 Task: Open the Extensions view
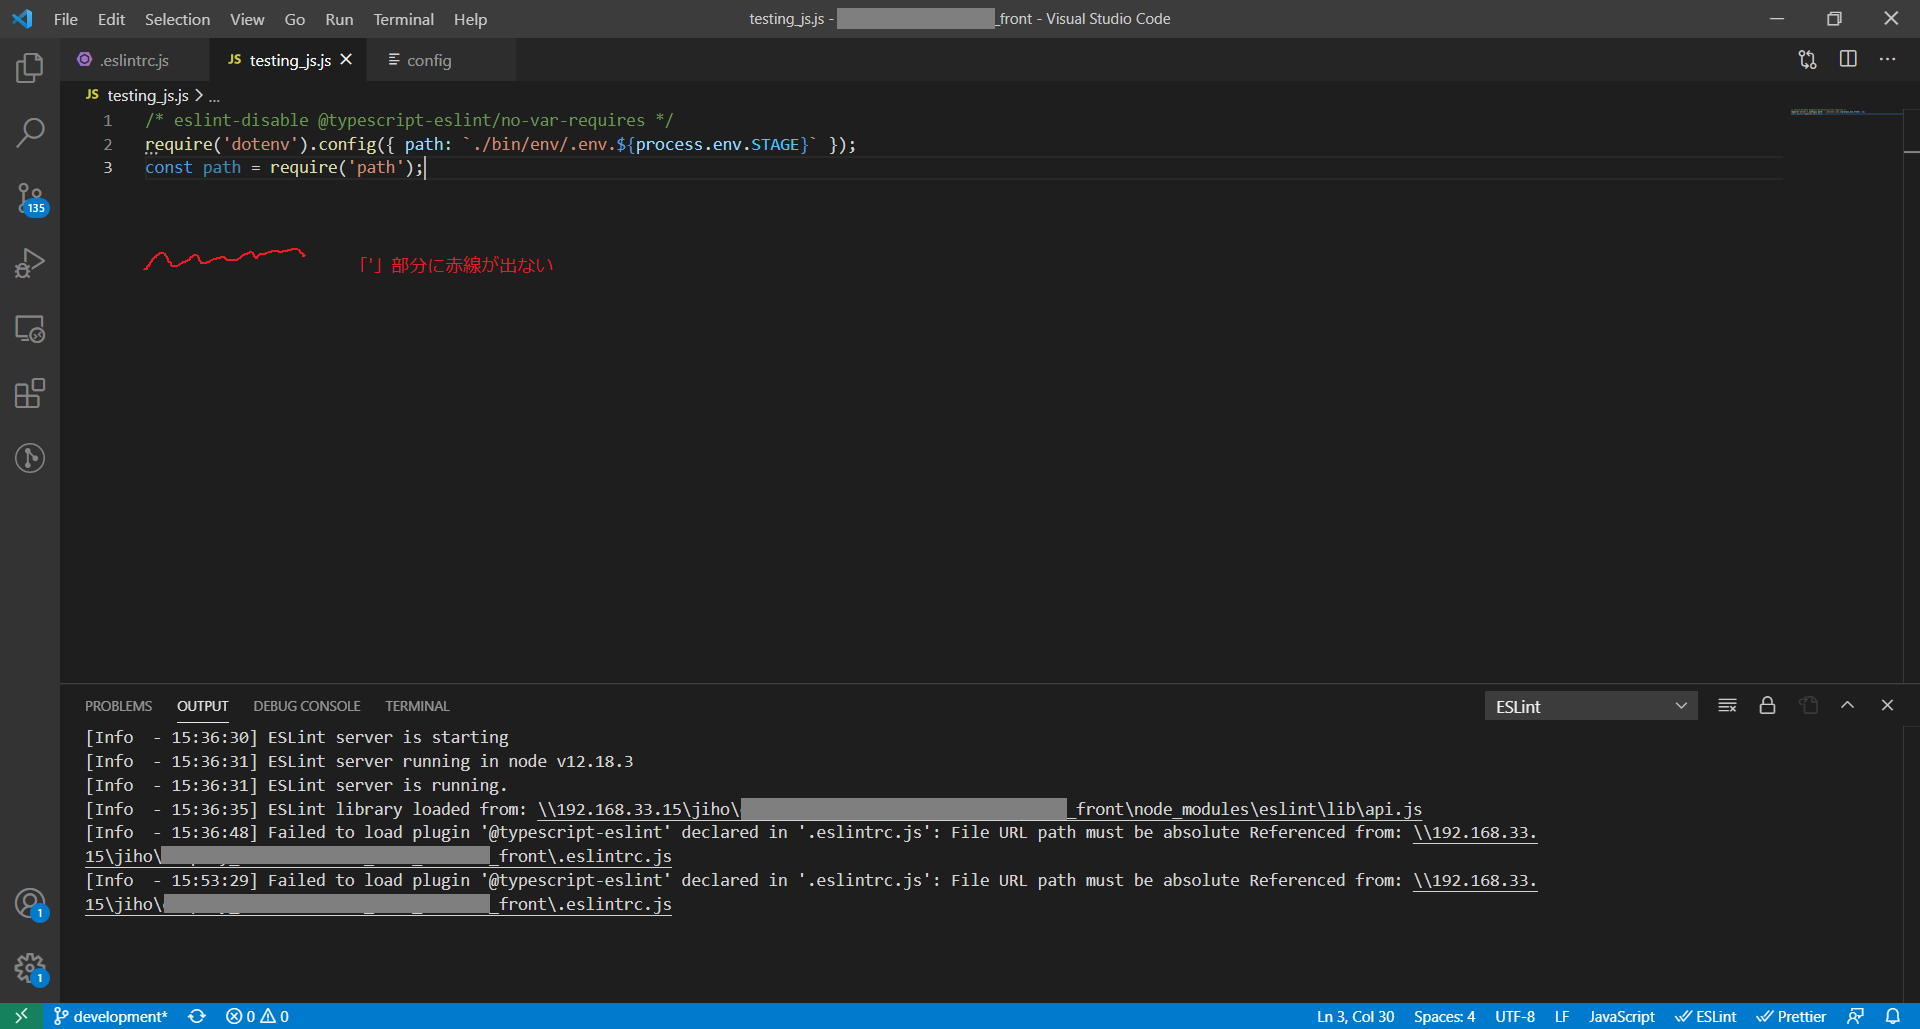click(31, 393)
